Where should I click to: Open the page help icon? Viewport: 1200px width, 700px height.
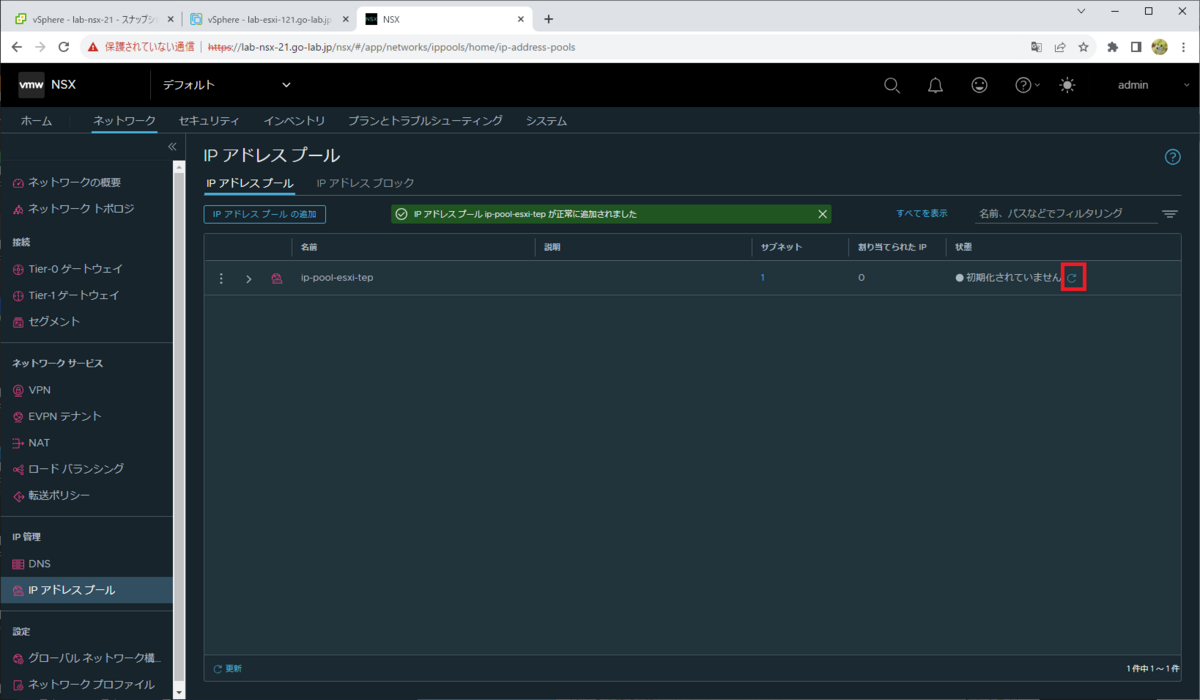1173,157
